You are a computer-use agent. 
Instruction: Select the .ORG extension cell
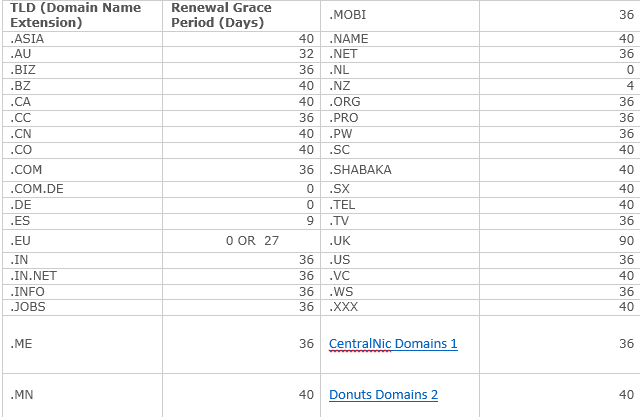coord(400,102)
